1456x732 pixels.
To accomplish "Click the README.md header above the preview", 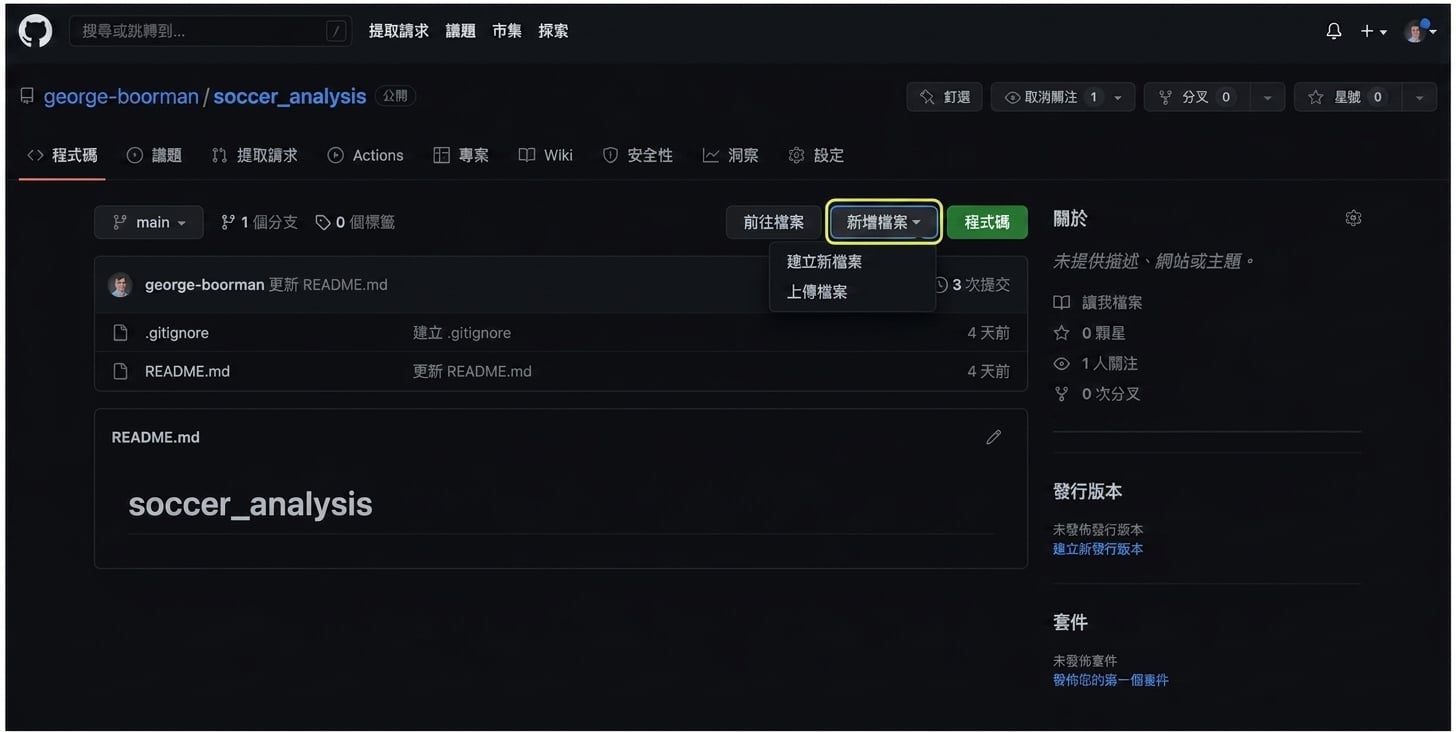I will (x=155, y=437).
